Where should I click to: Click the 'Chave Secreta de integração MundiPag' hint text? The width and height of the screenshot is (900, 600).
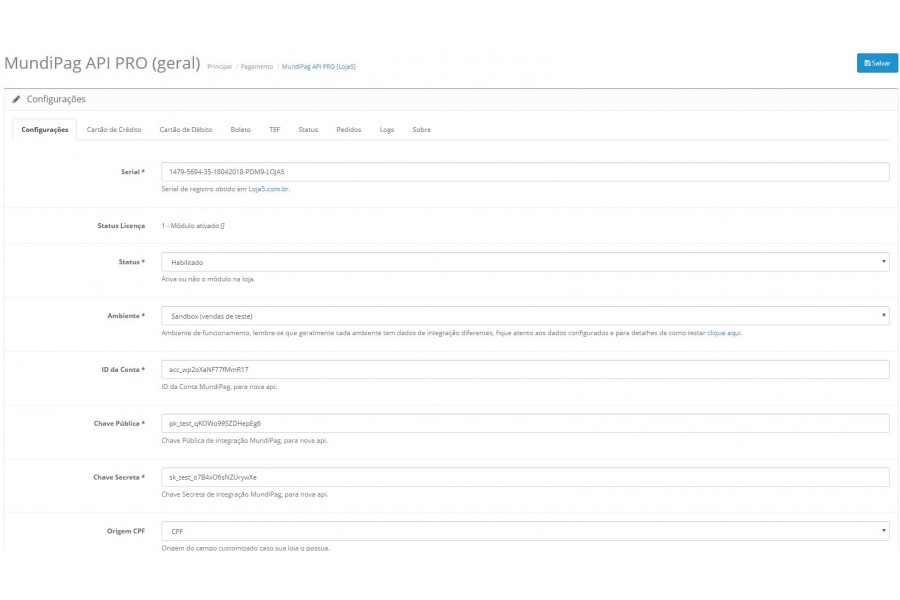click(x=245, y=494)
